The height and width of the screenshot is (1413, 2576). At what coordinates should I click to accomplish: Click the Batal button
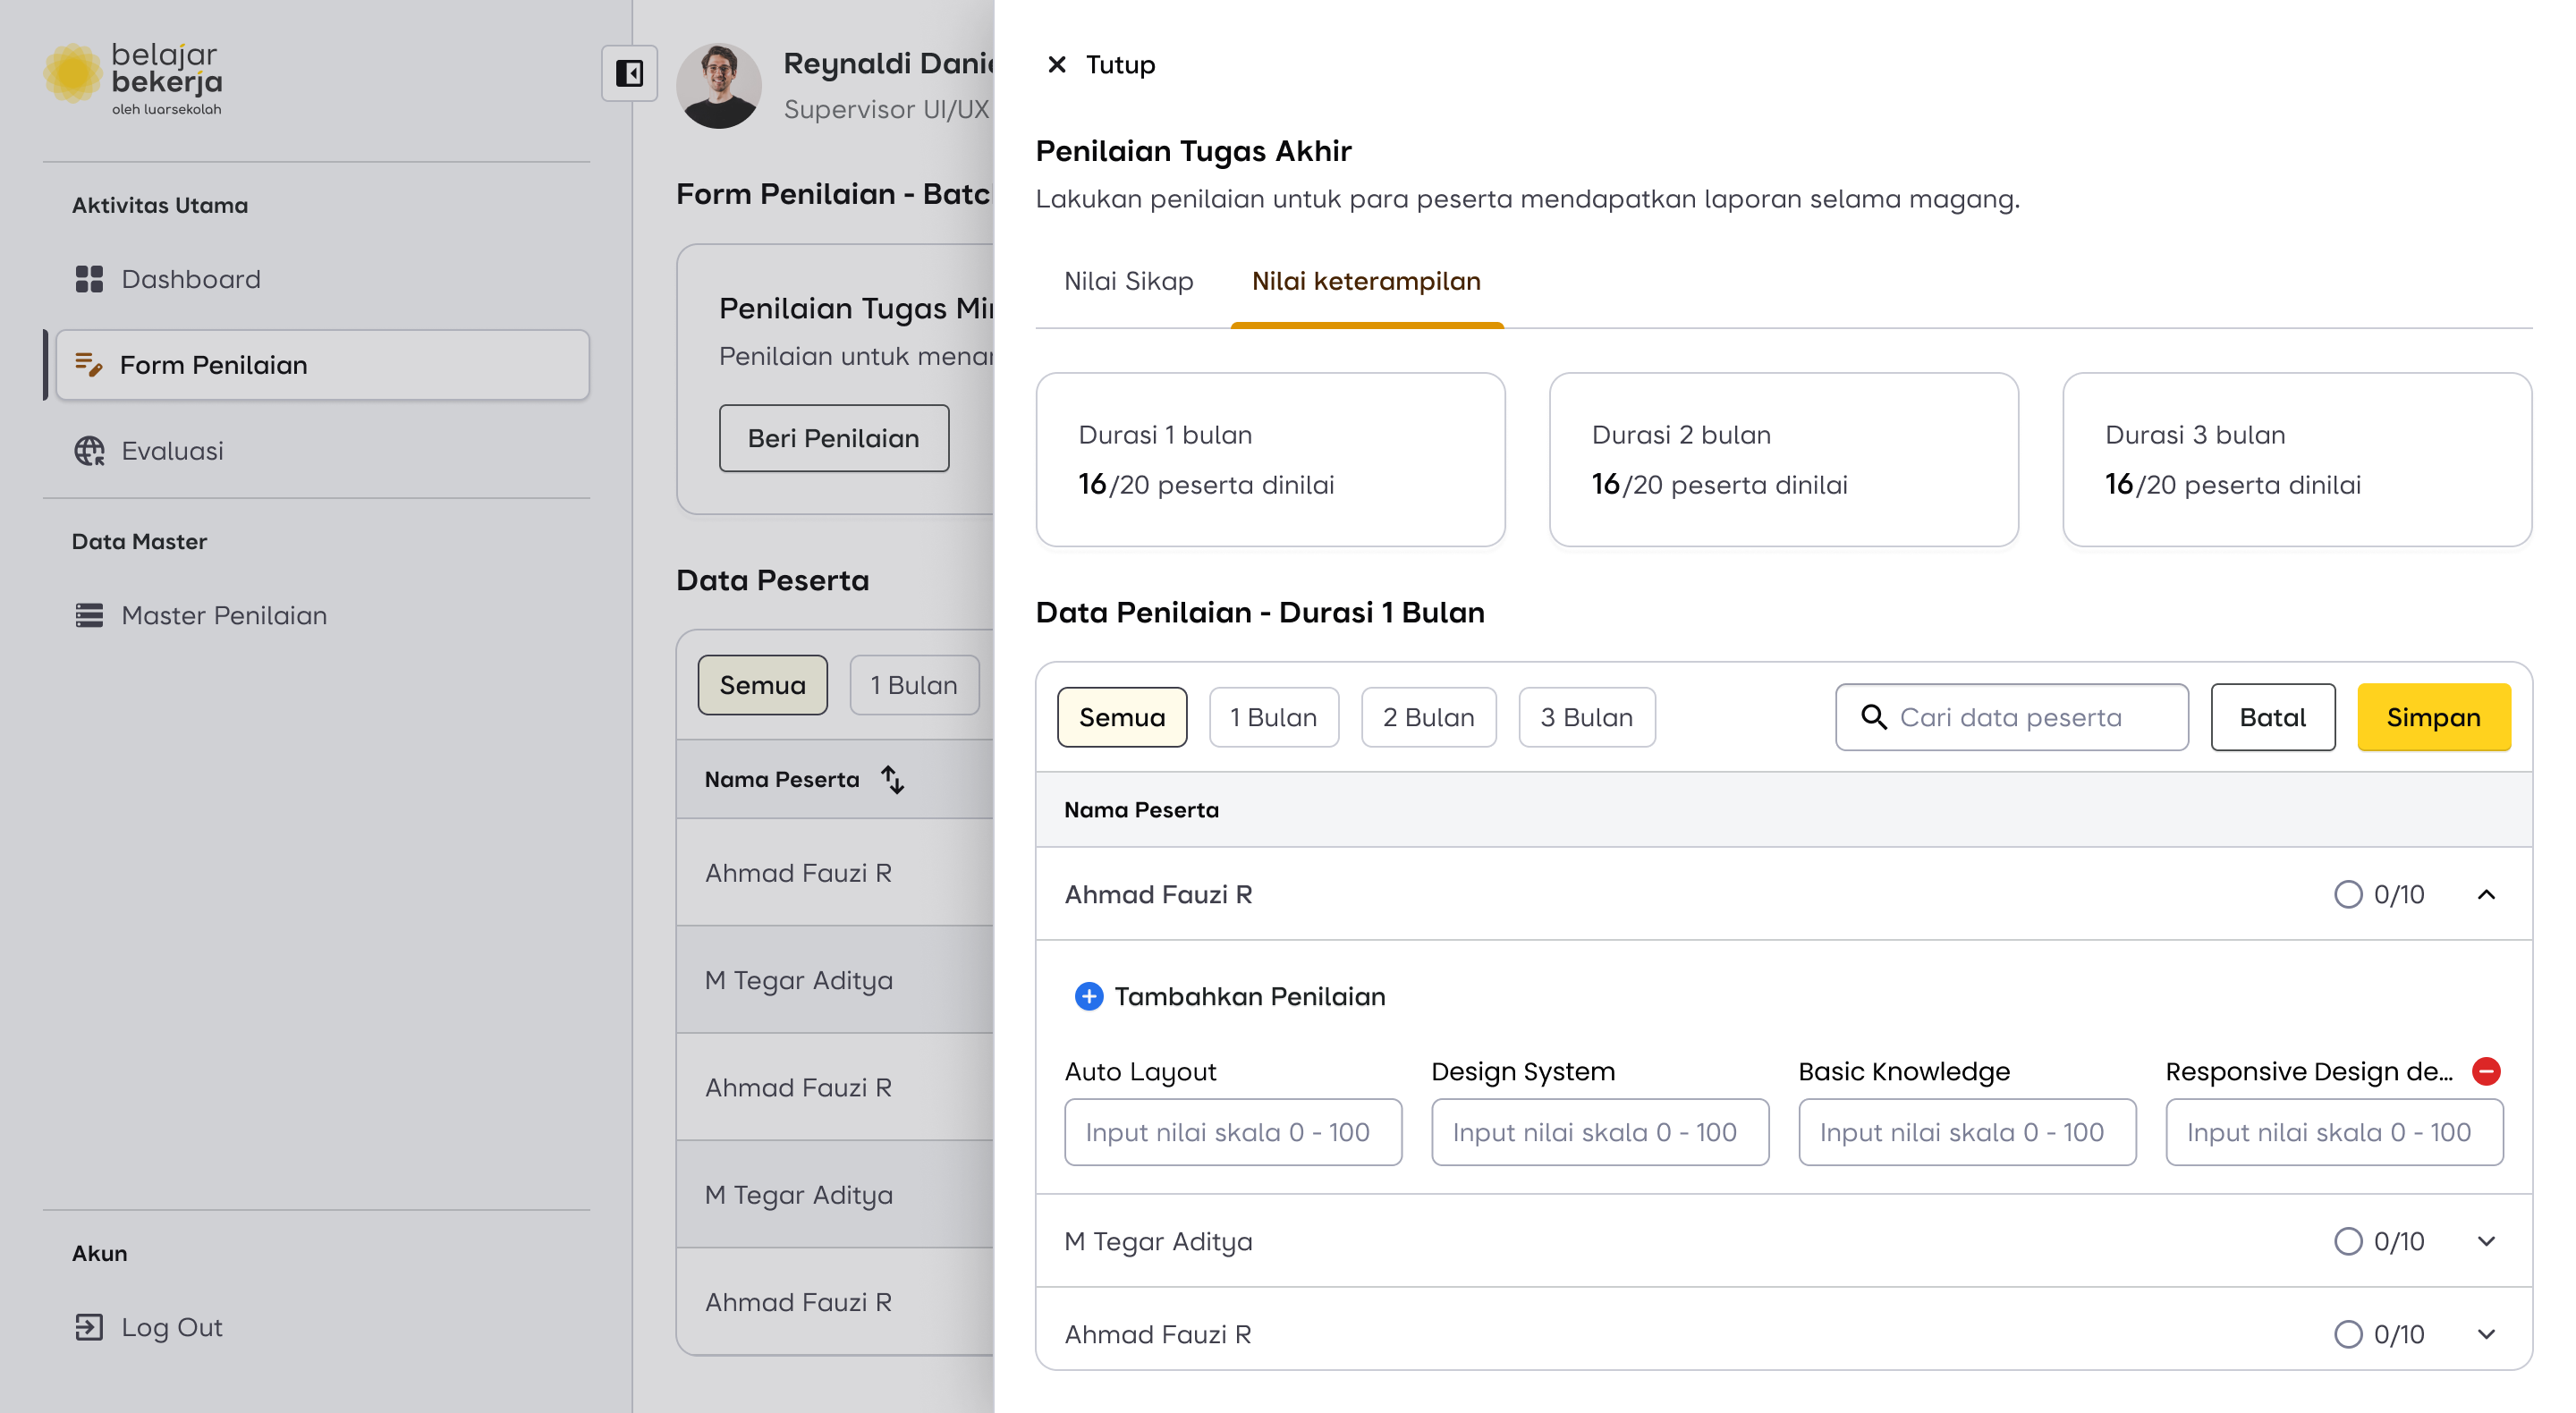[x=2272, y=717]
